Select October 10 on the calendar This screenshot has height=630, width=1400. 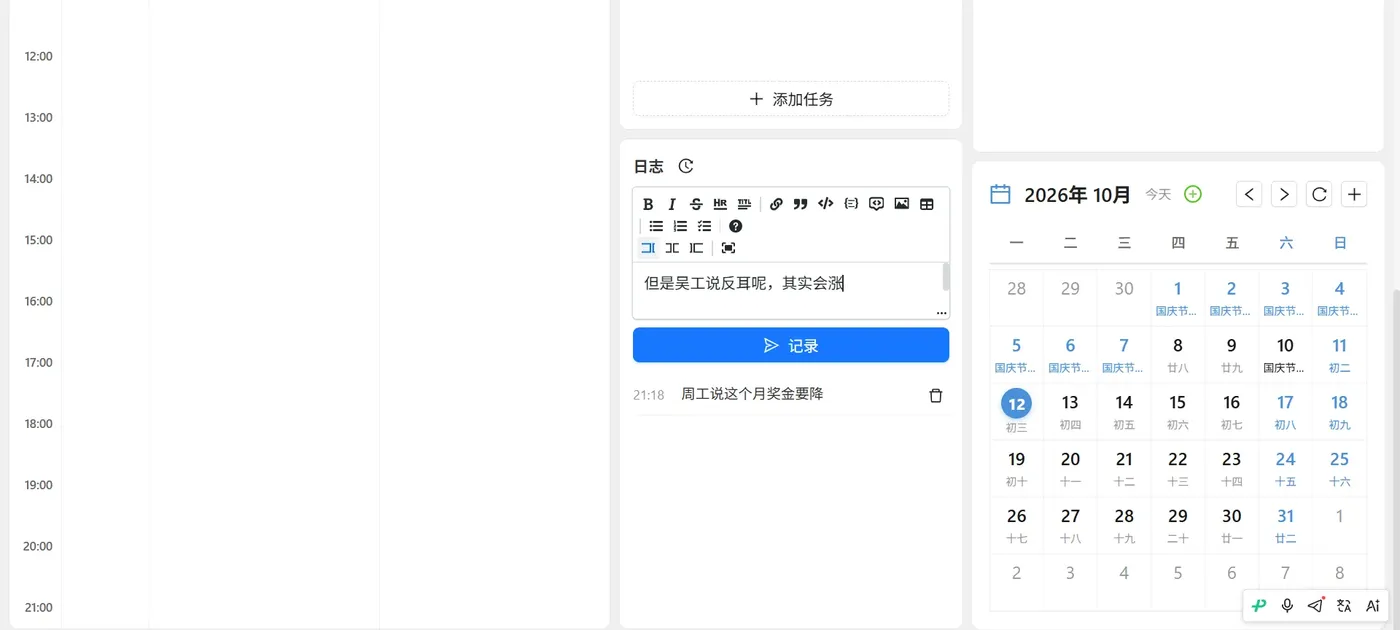click(x=1285, y=354)
